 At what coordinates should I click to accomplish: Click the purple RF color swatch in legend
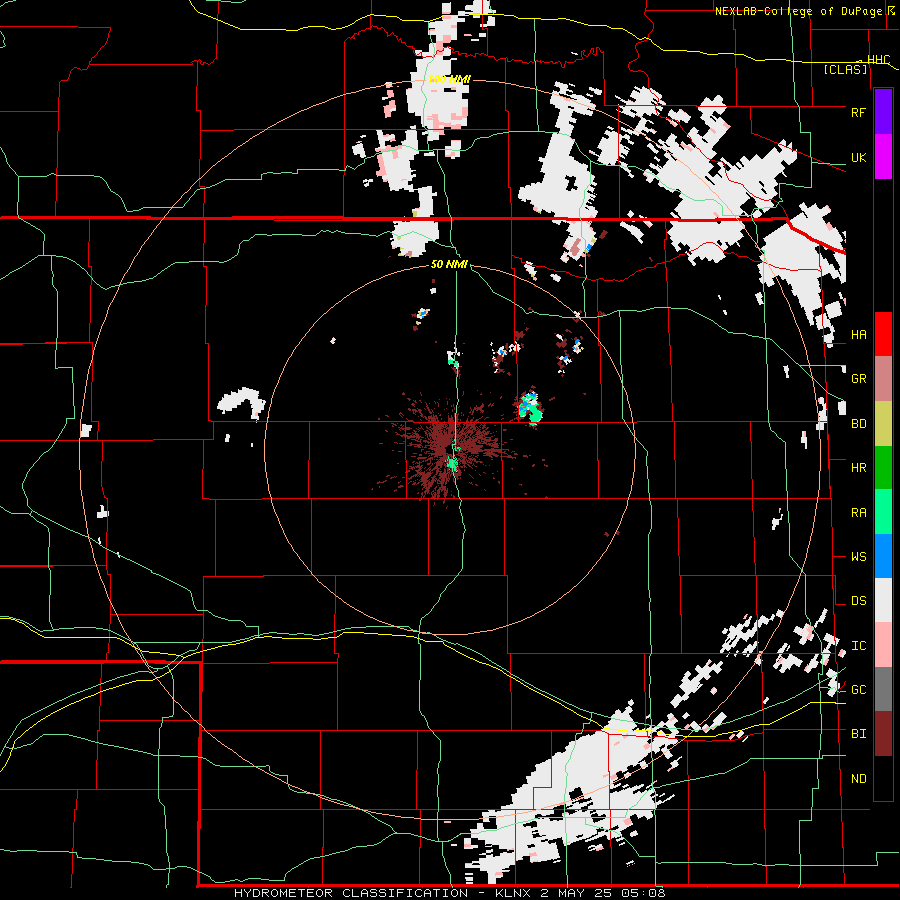pos(883,112)
